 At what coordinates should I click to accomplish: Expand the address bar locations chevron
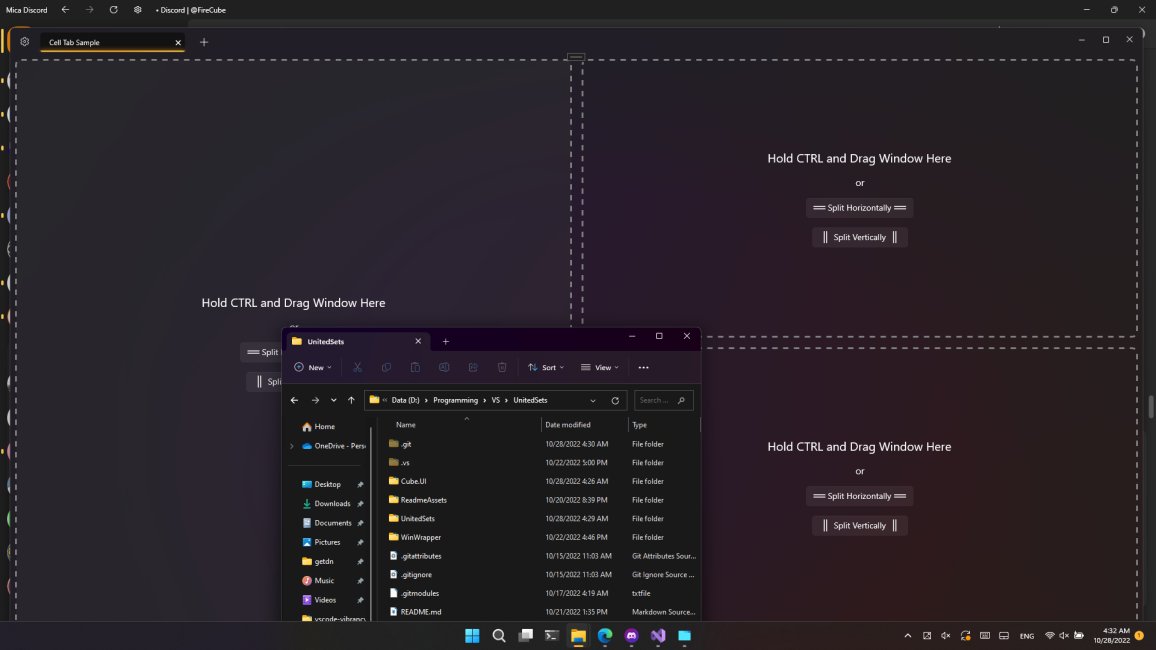[592, 400]
